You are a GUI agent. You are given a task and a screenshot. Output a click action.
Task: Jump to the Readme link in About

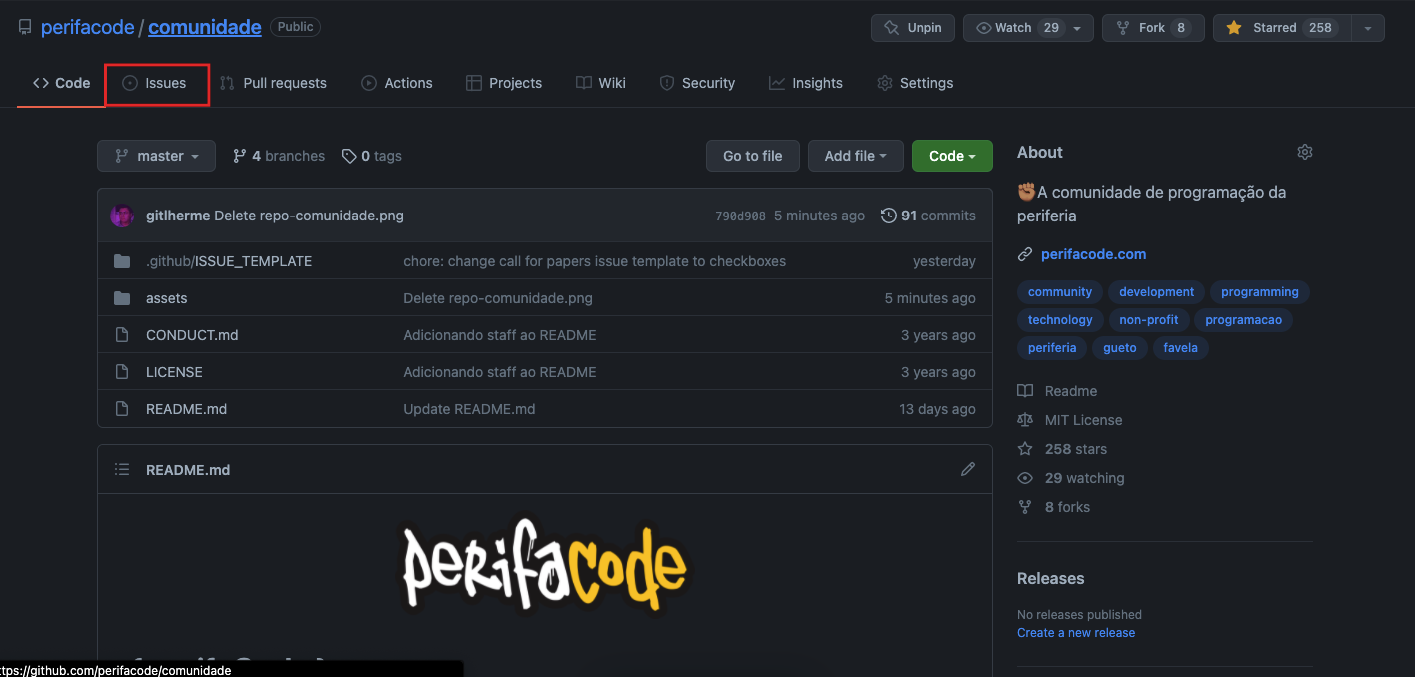coord(1057,391)
